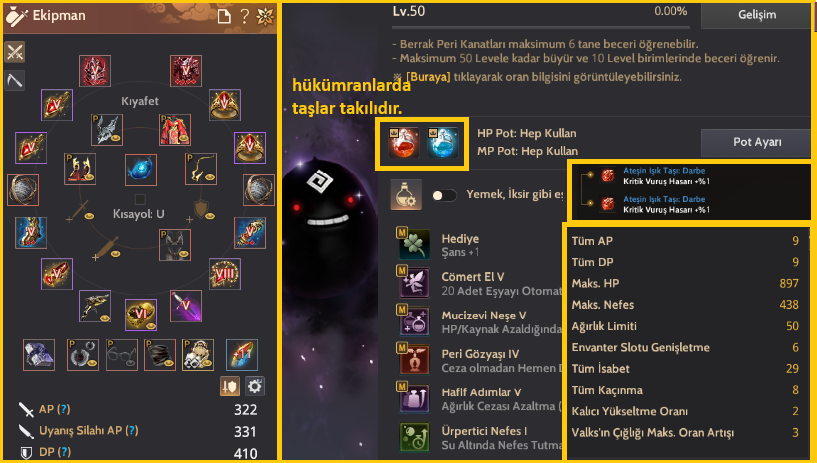This screenshot has width=817, height=463.
Task: Toggle the Yemek, İksir auto-use switch
Action: 444,195
